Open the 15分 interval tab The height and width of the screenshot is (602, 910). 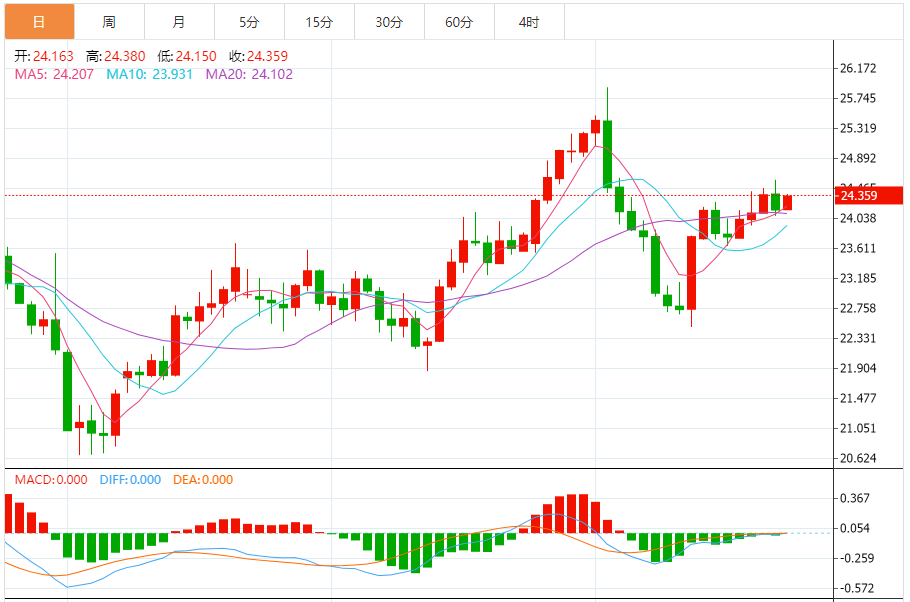coord(319,22)
